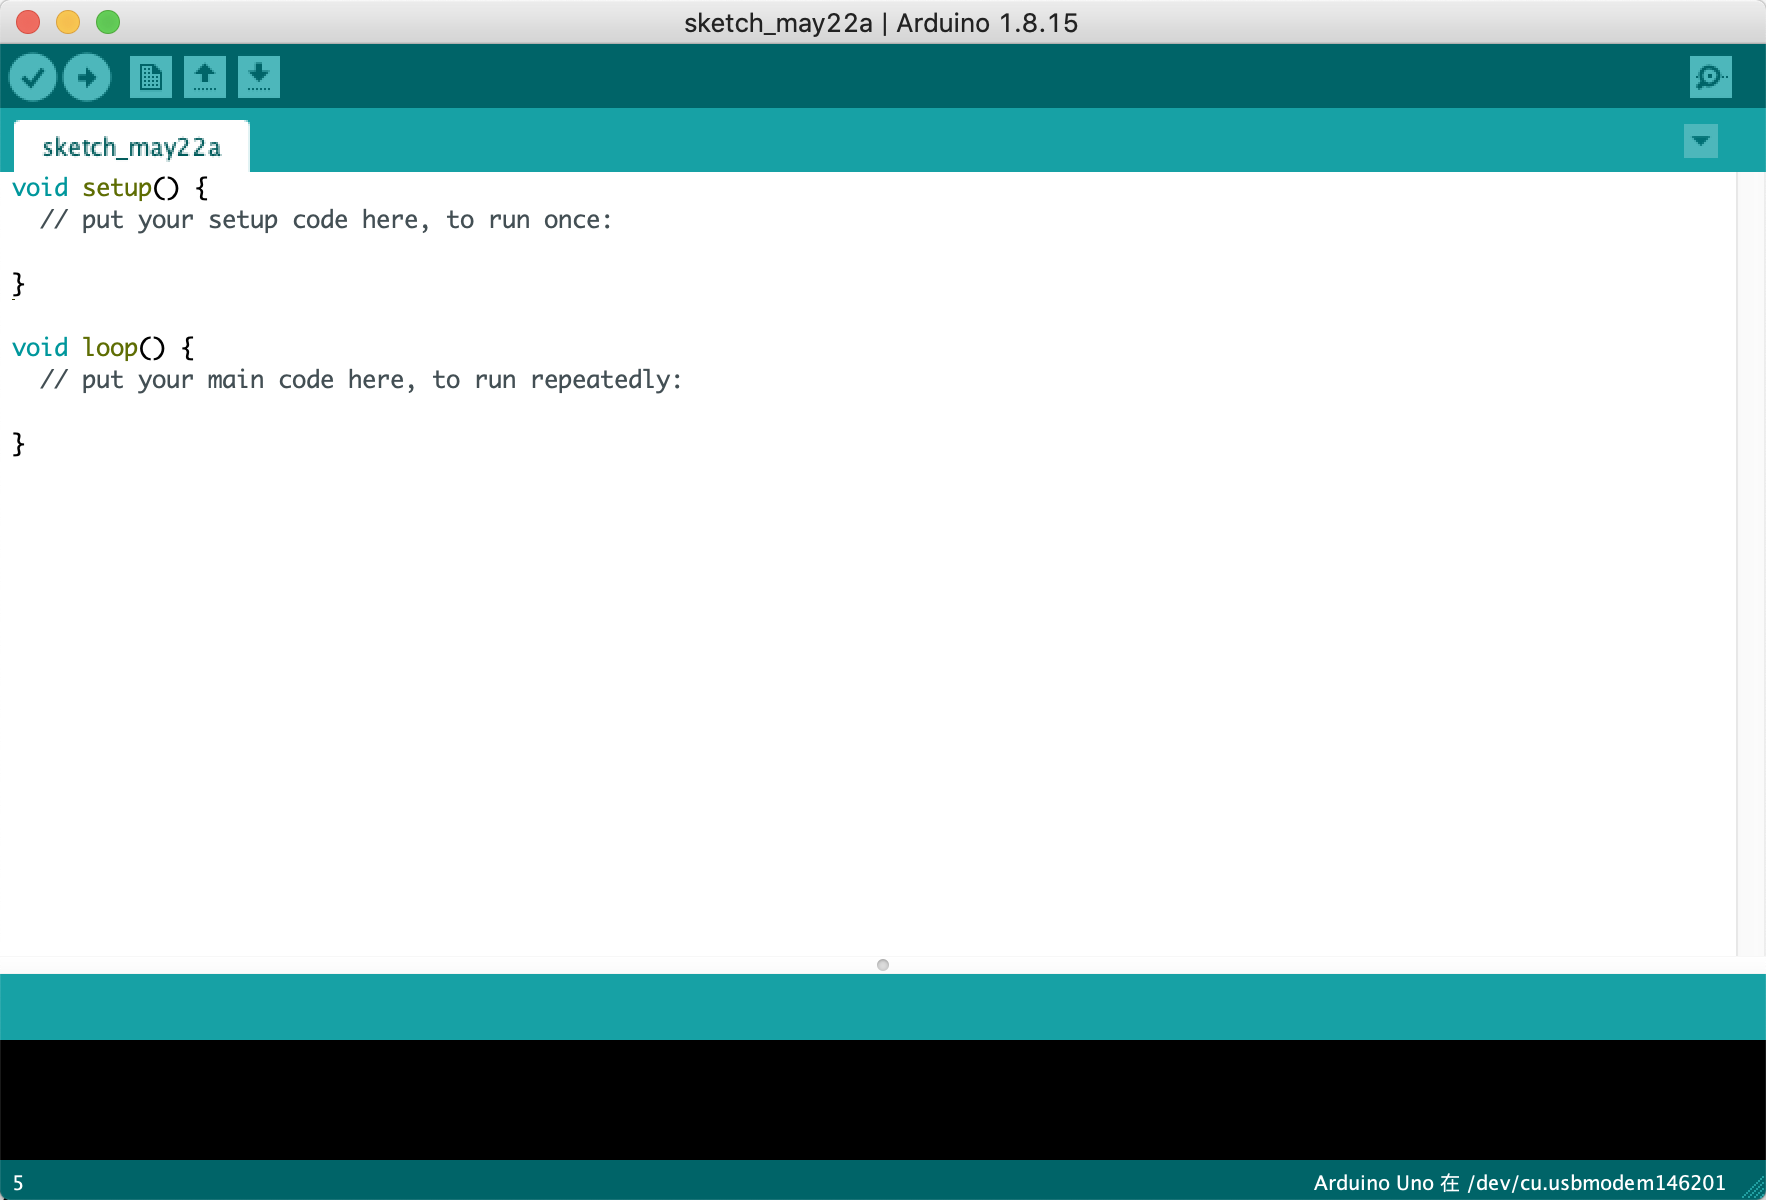Screen dimensions: 1766x1200
Task: Click the closing brace of setup function
Action: (18, 284)
